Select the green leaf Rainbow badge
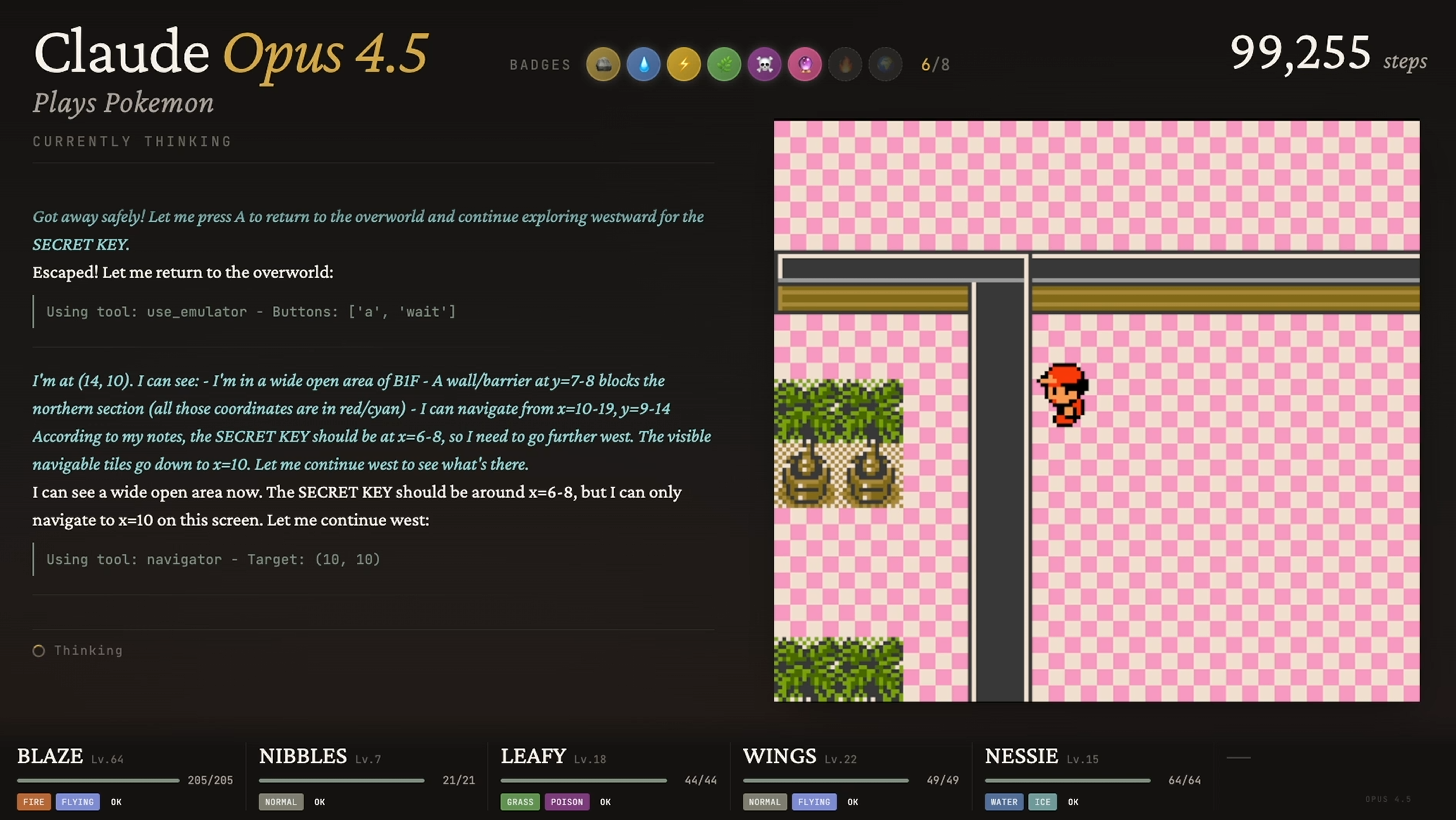 click(724, 65)
